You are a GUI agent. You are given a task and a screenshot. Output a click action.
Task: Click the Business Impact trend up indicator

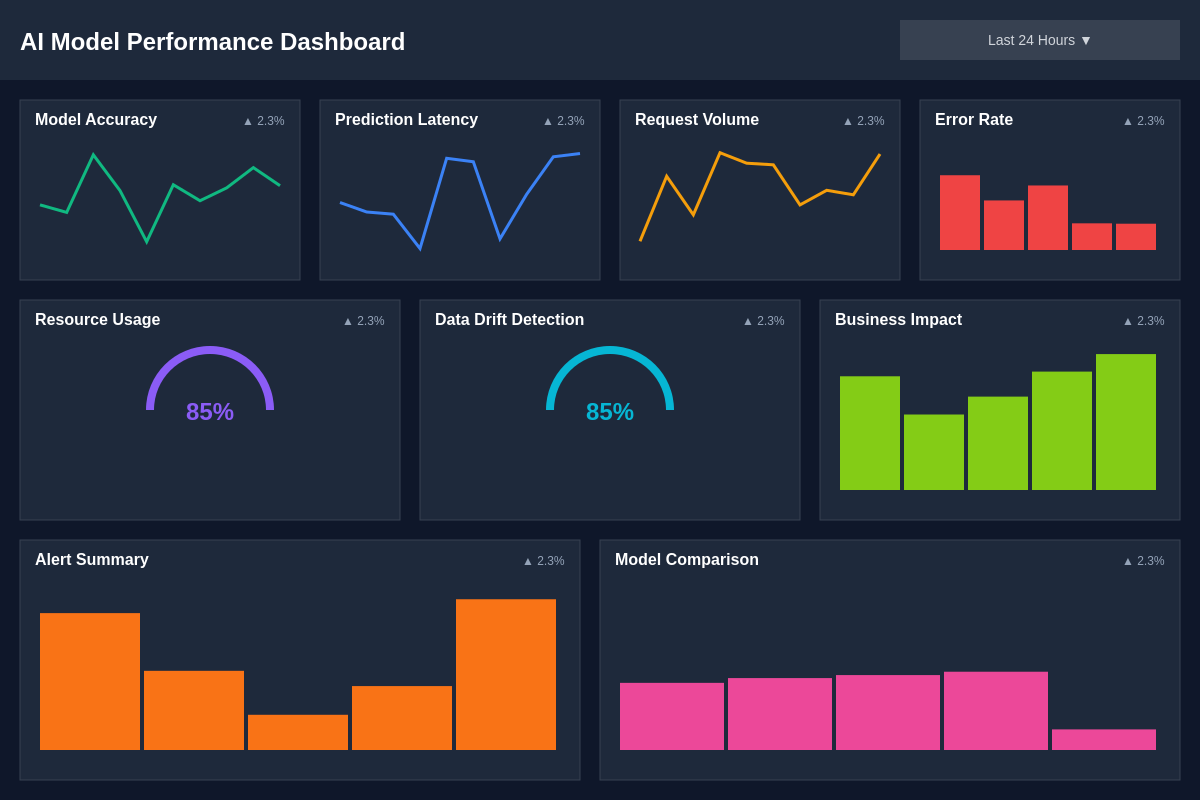1144,321
